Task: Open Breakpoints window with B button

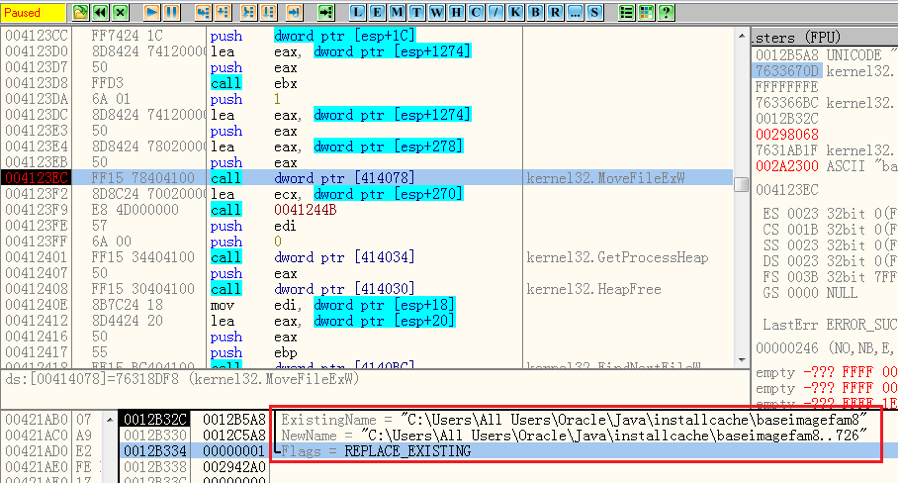Action: (x=536, y=12)
